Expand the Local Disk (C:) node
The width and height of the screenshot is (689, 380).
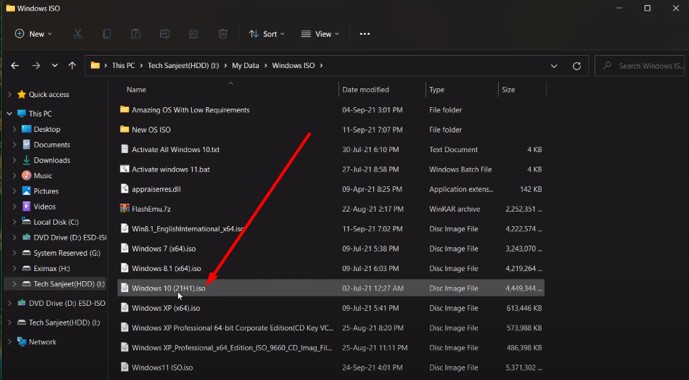(14, 222)
